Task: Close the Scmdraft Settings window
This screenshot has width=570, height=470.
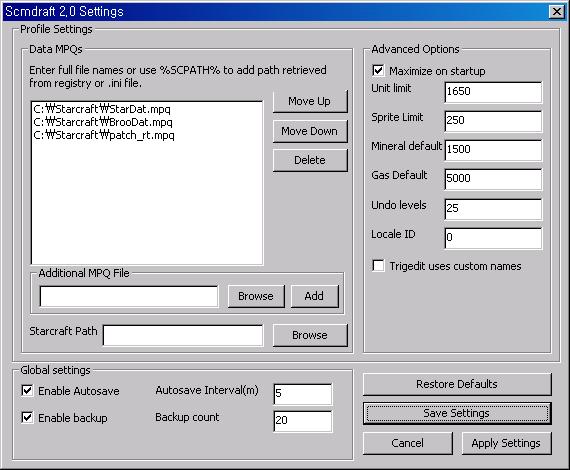Action: pos(557,12)
